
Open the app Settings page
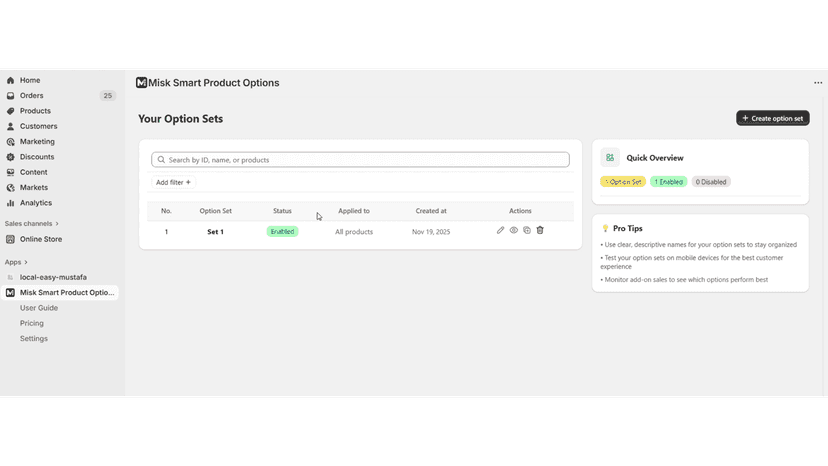(x=34, y=339)
